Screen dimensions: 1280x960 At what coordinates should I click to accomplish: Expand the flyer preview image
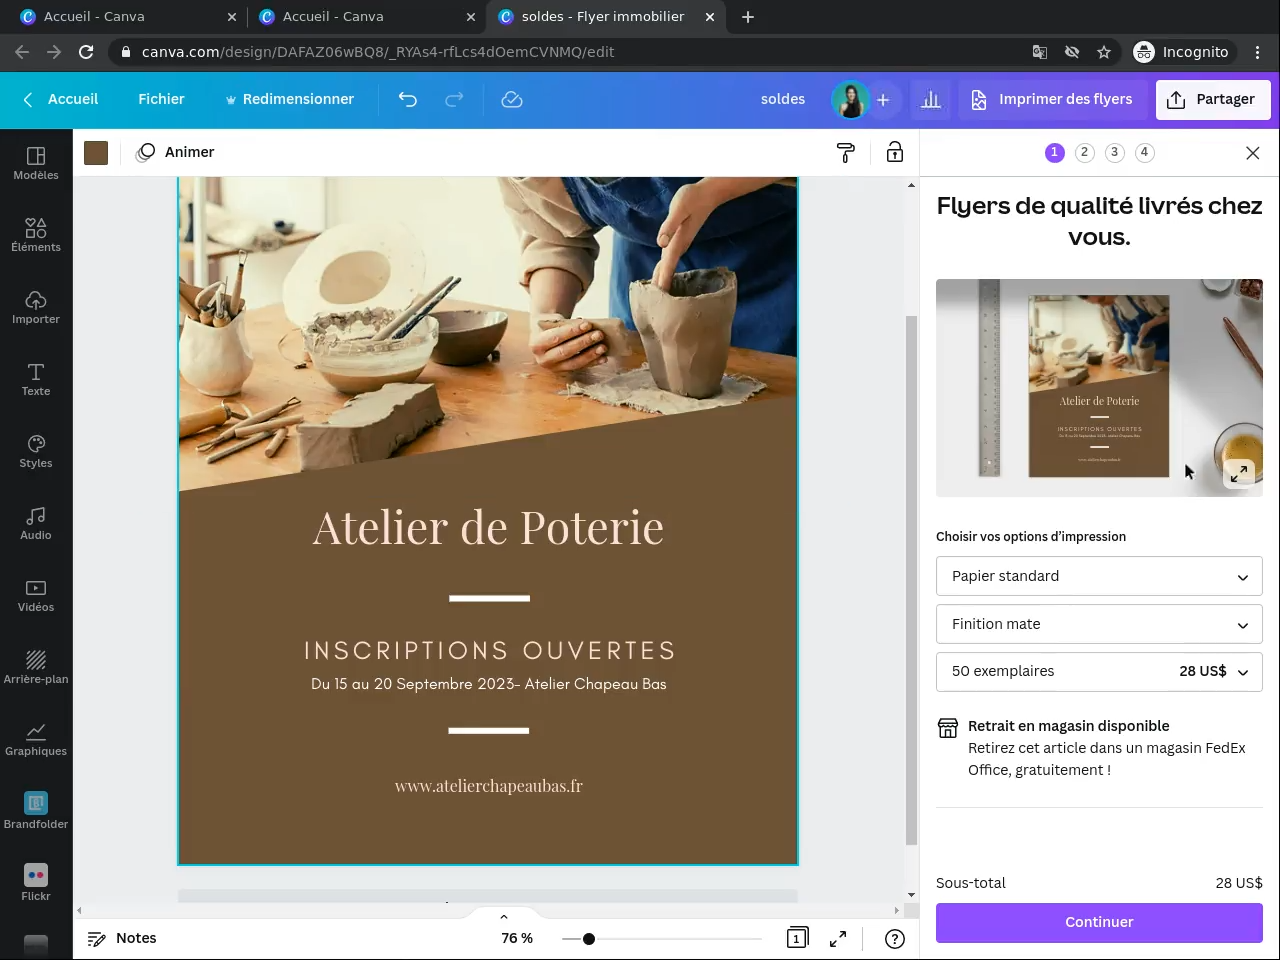tap(1239, 473)
